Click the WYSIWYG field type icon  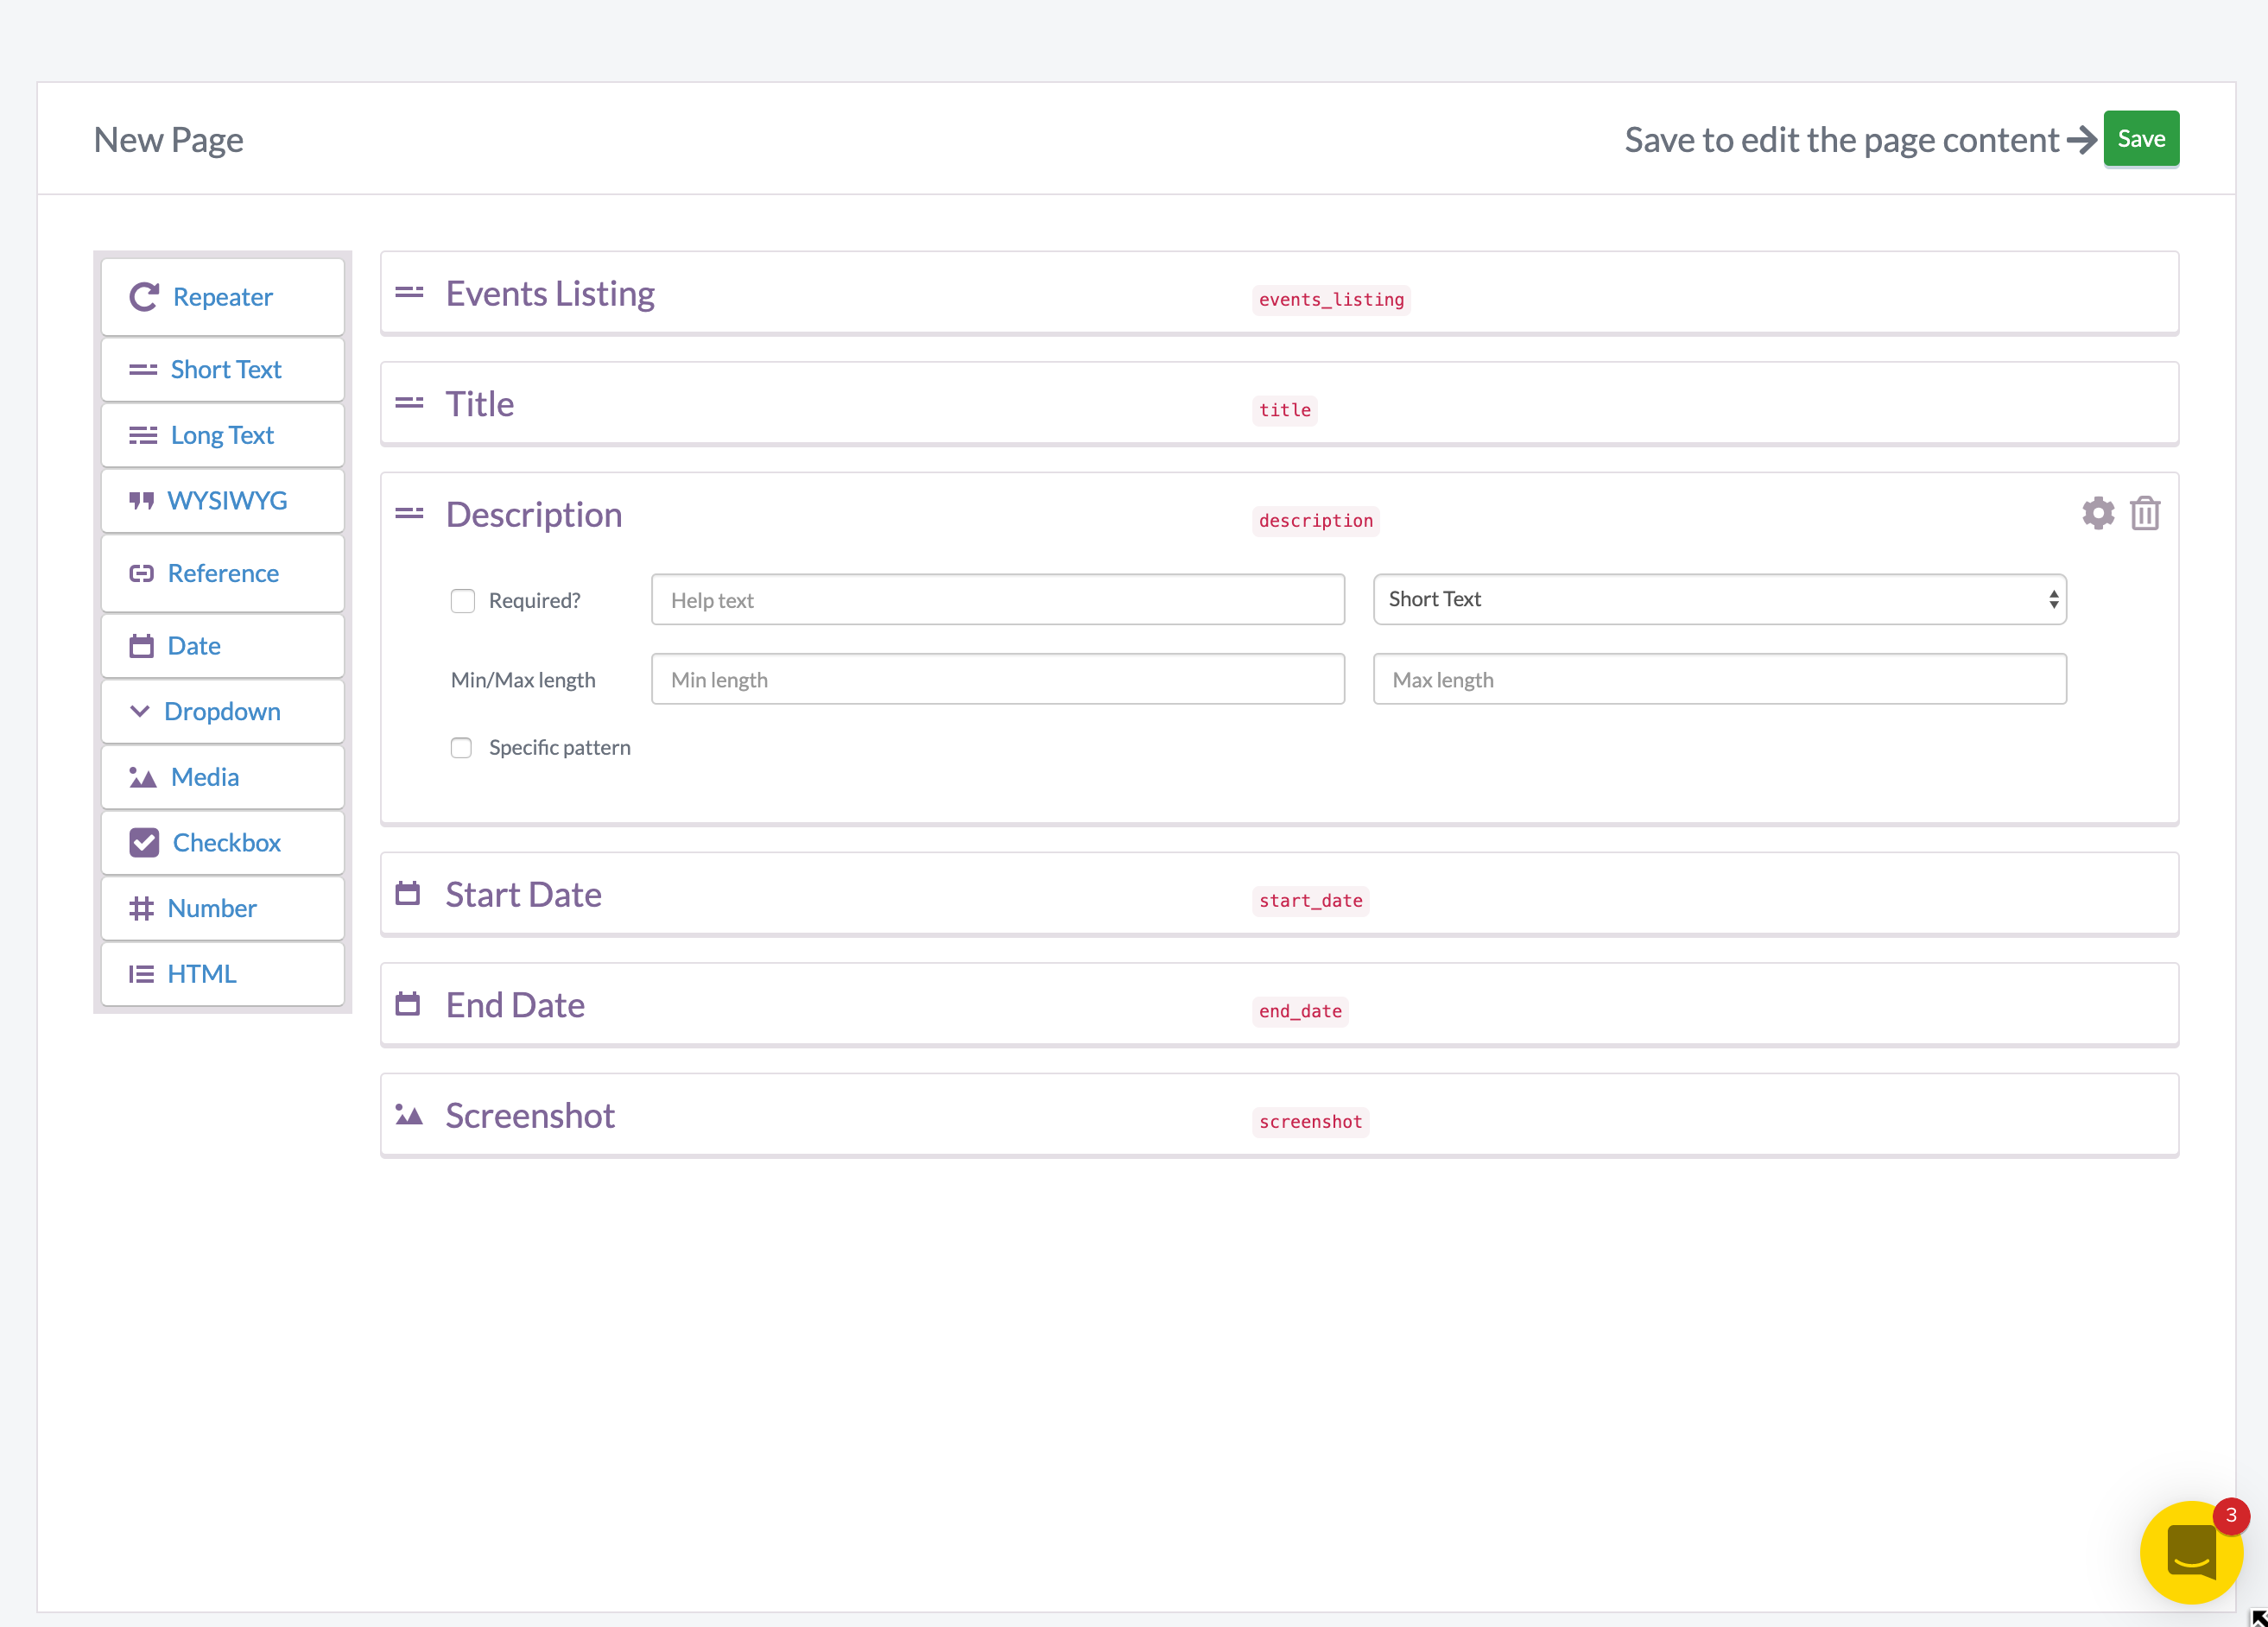tap(141, 500)
